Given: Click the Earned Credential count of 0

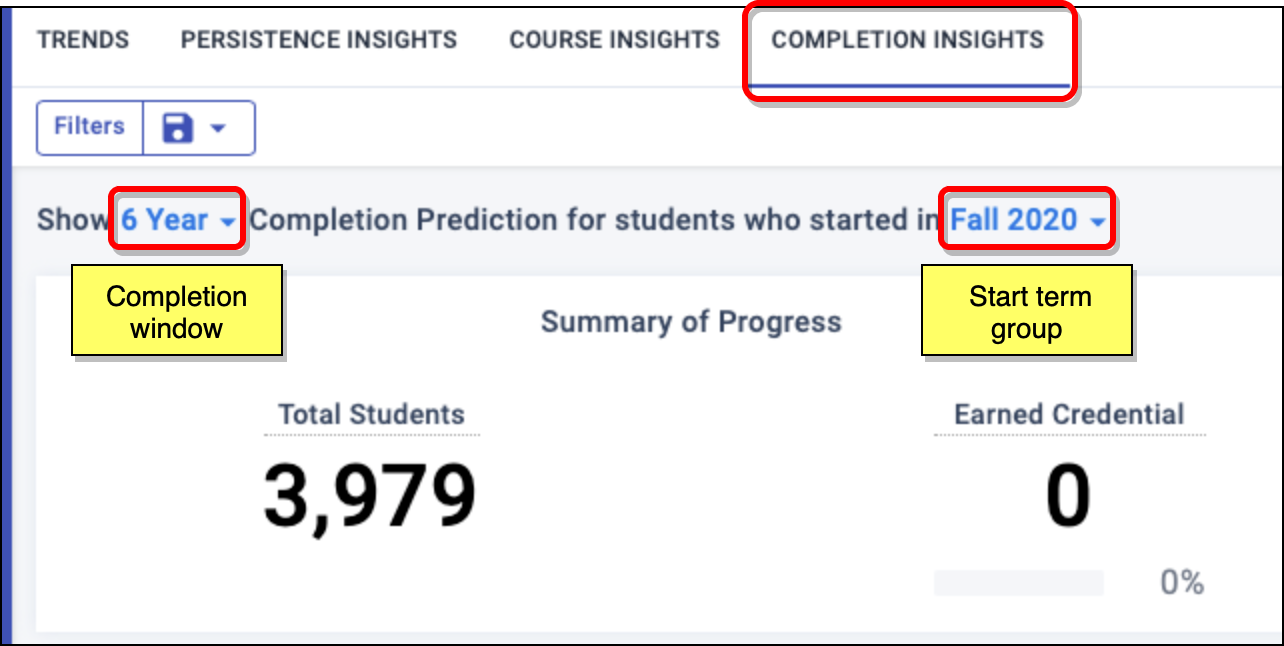Looking at the screenshot, I should [x=1068, y=497].
